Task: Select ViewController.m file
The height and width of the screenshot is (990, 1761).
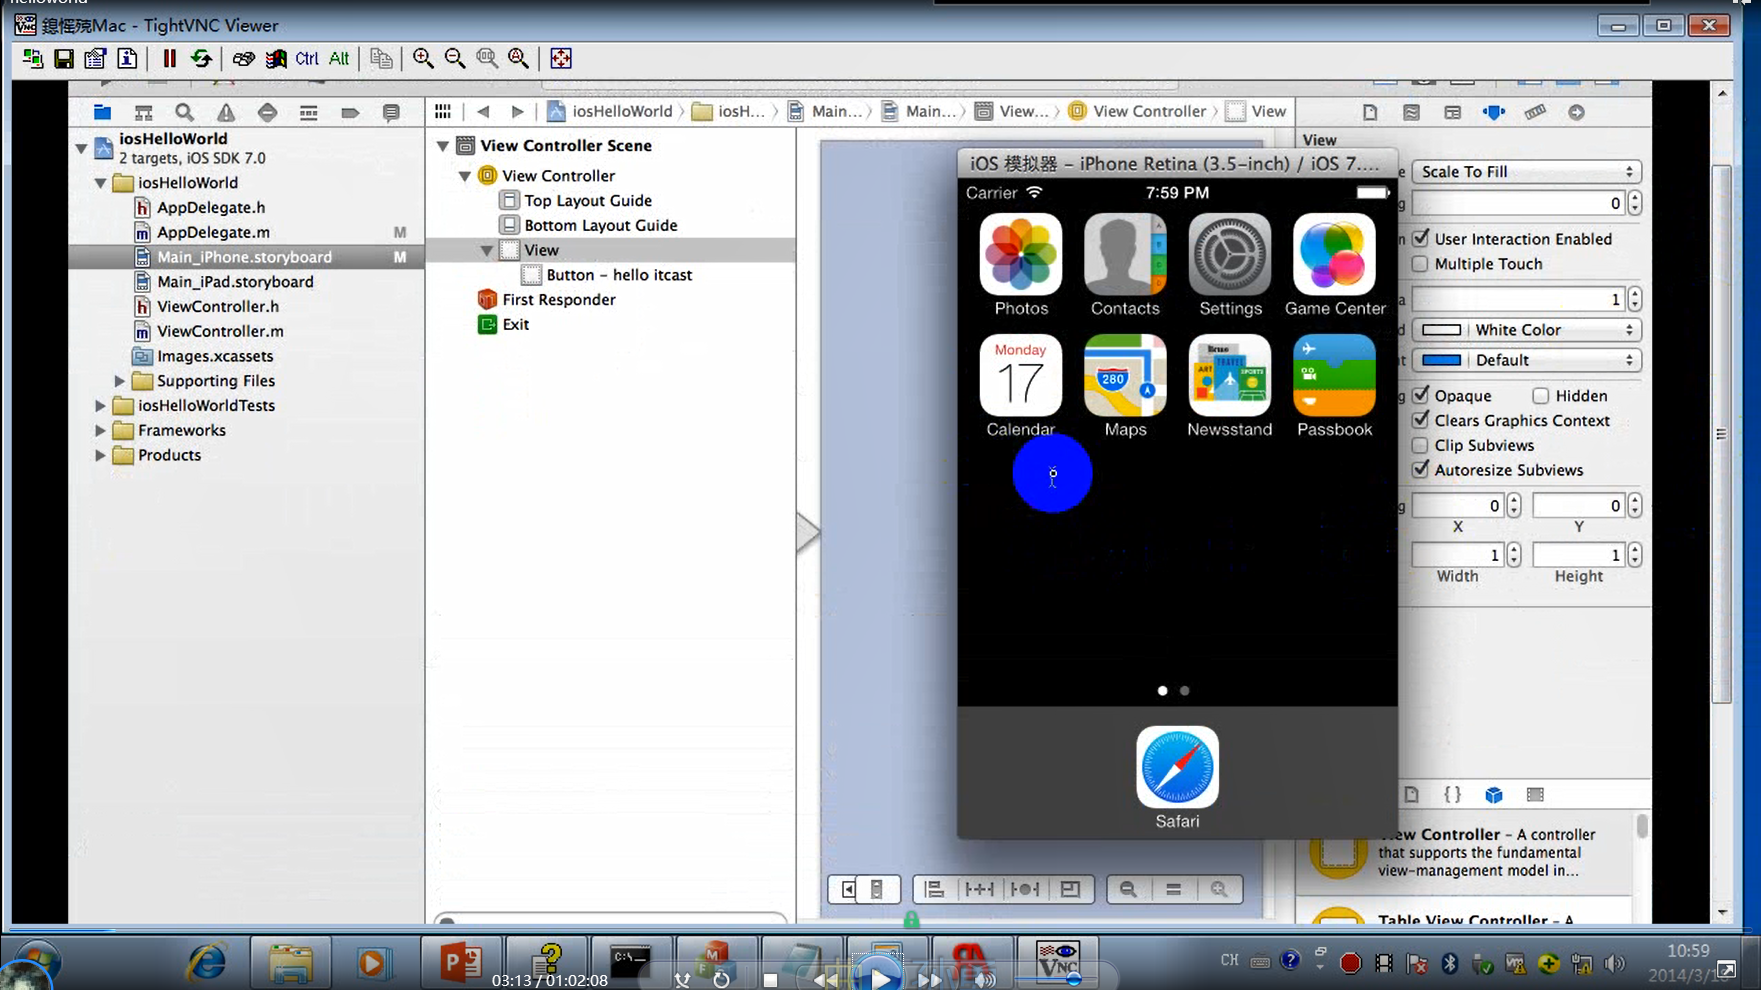Action: click(x=220, y=331)
